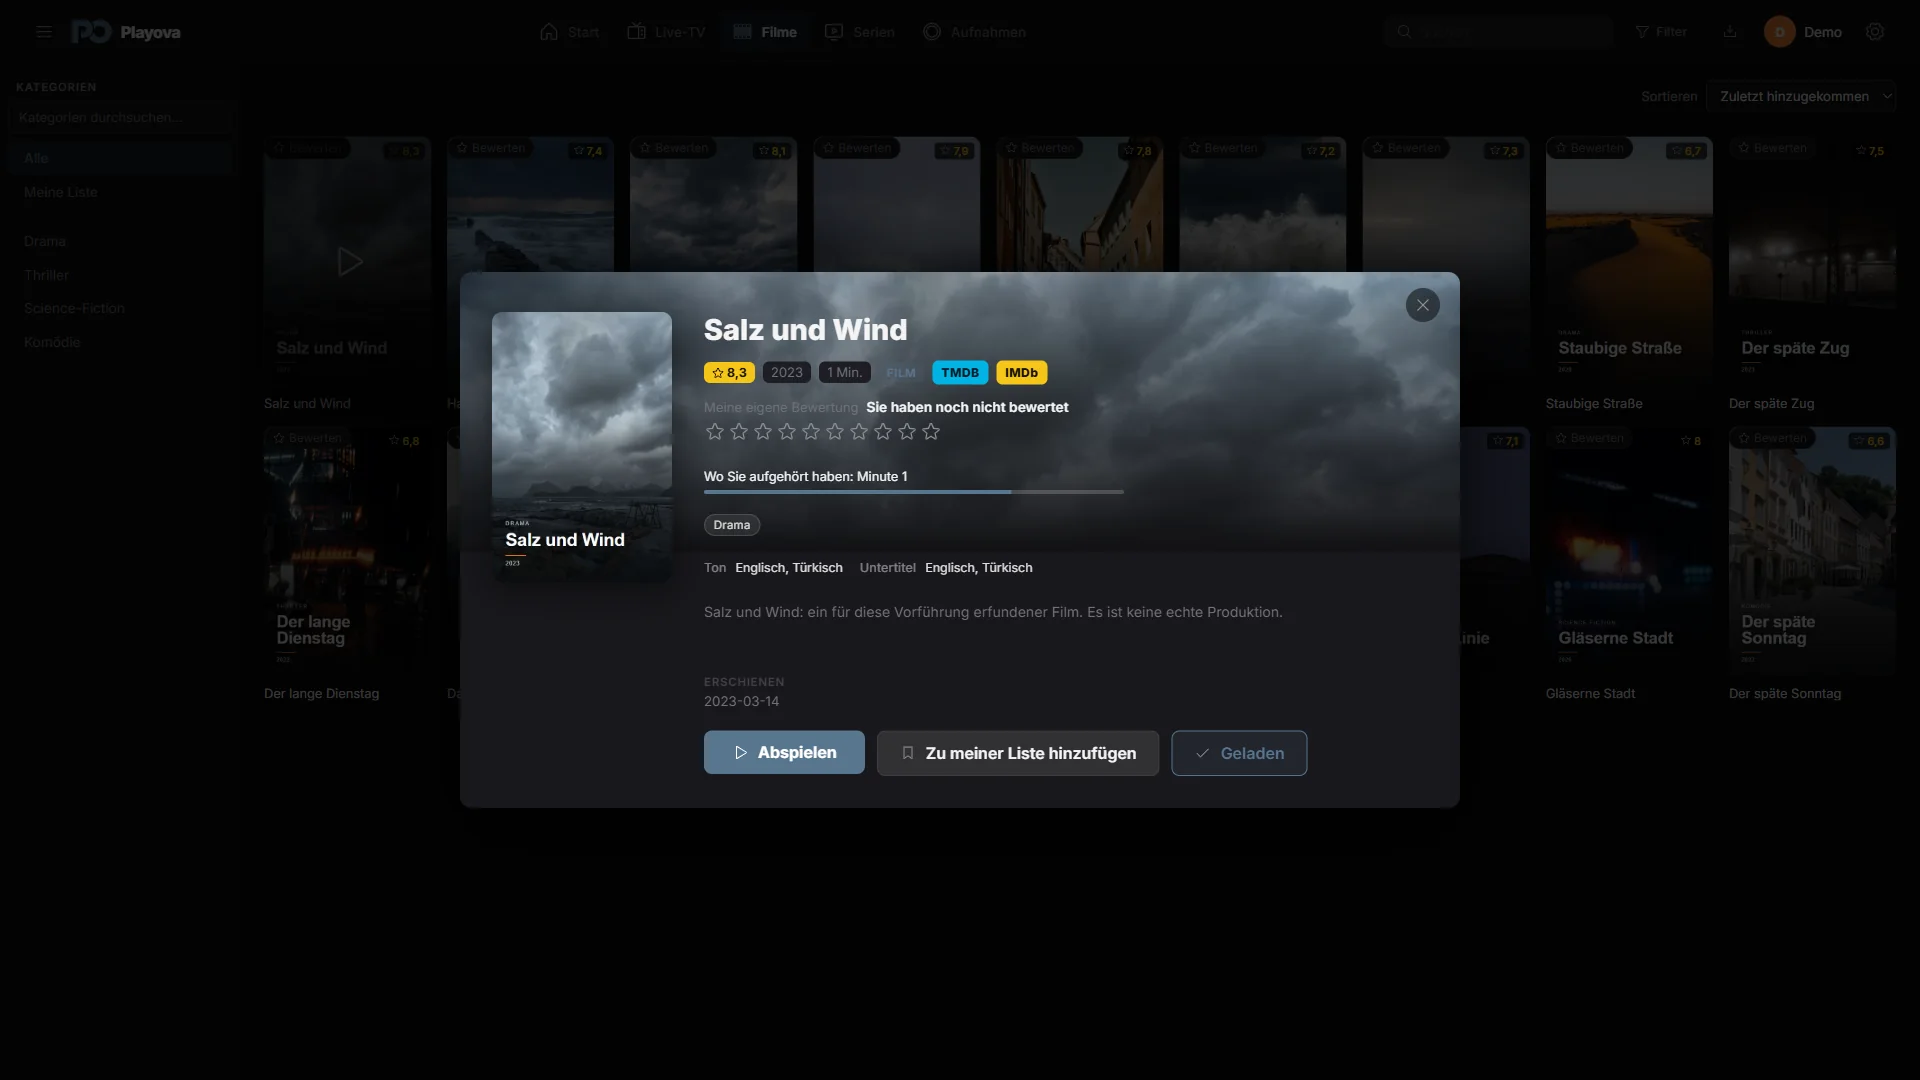Rate the movie one star
The image size is (1920, 1080).
(x=714, y=431)
